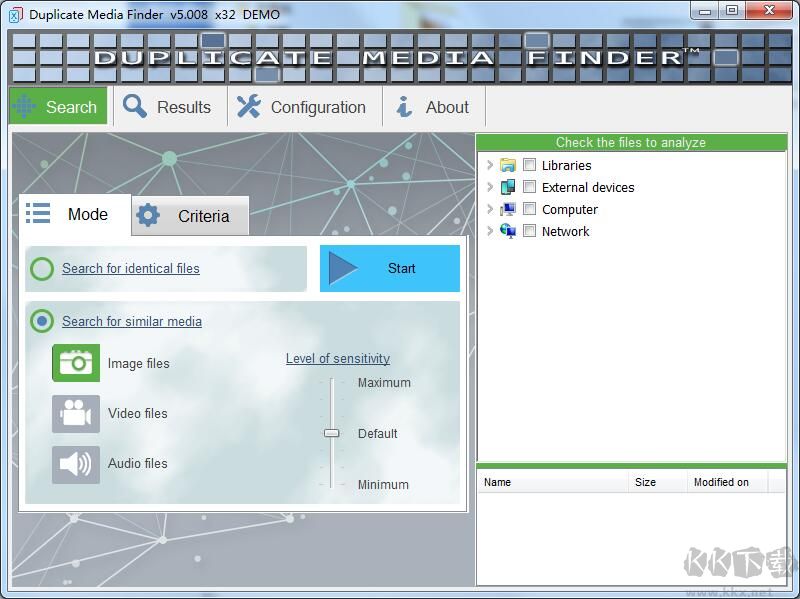Open the About tab
Screen dimensions: 800x599
click(434, 107)
